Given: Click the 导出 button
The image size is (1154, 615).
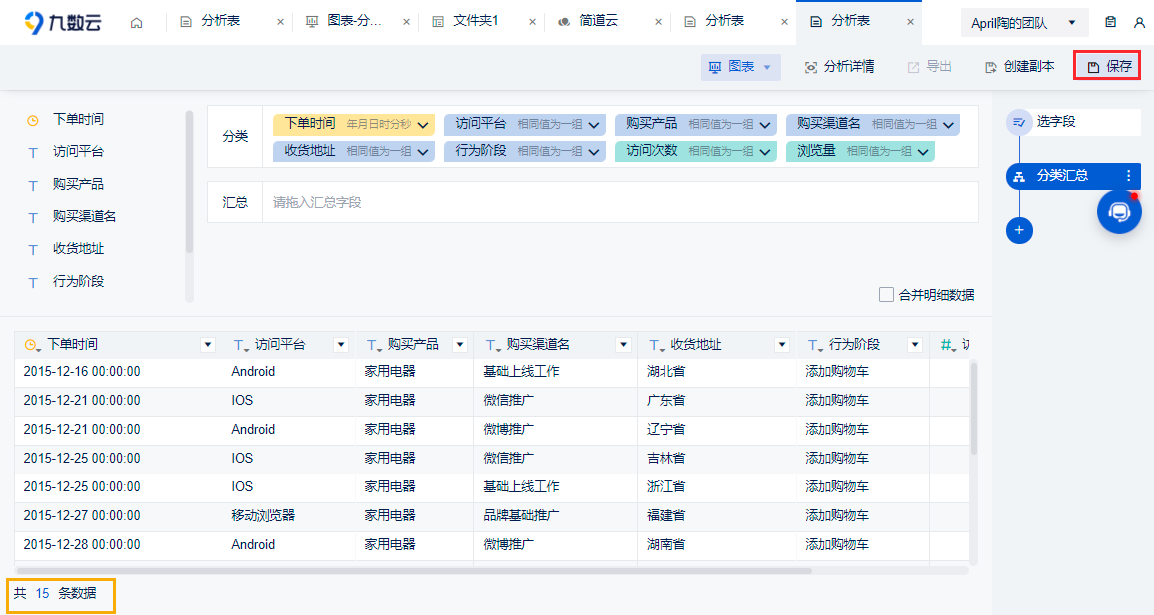Looking at the screenshot, I should coord(930,67).
